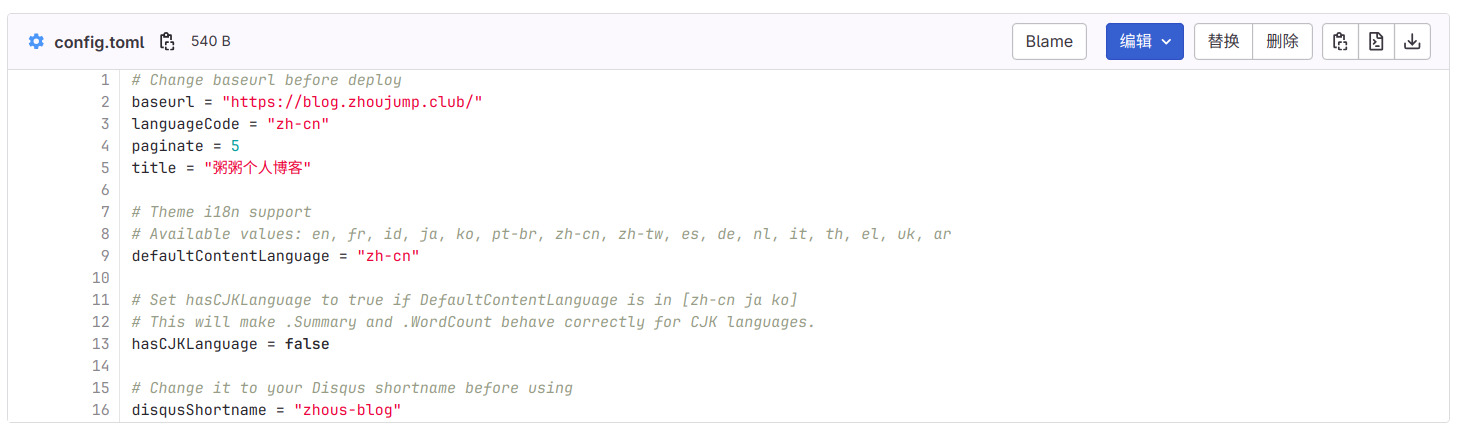This screenshot has height=438, width=1463.
Task: Jump to line number 2
Action: pyautogui.click(x=105, y=102)
